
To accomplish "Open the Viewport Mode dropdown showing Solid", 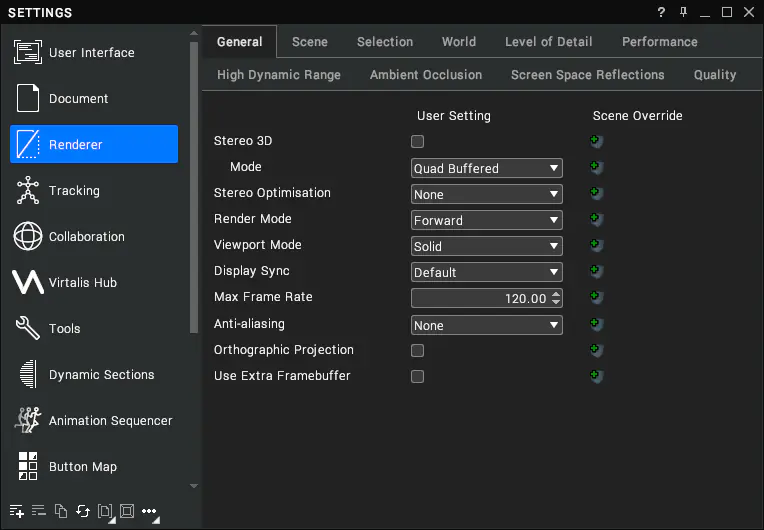I will click(487, 246).
